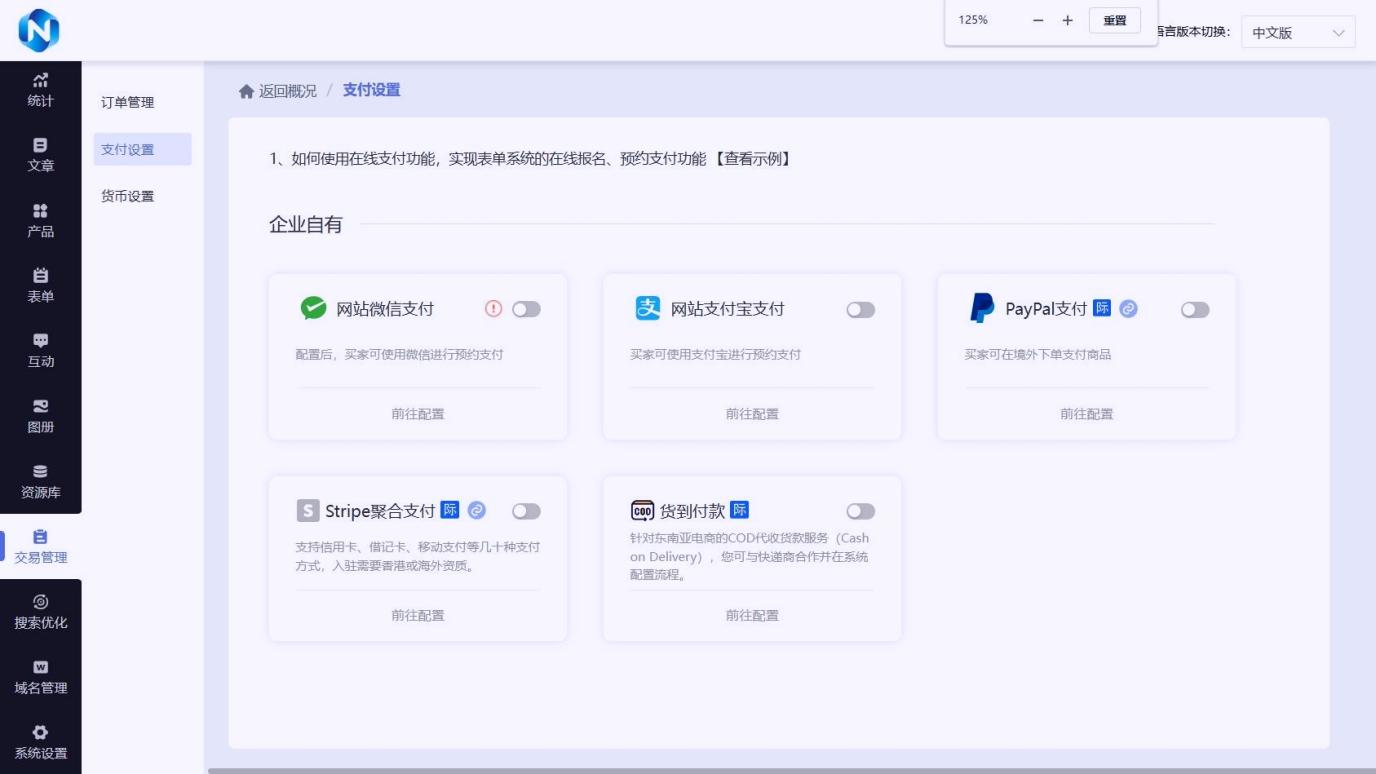Click the 图册 gallery sidebar icon
The image size is (1376, 774).
point(40,407)
